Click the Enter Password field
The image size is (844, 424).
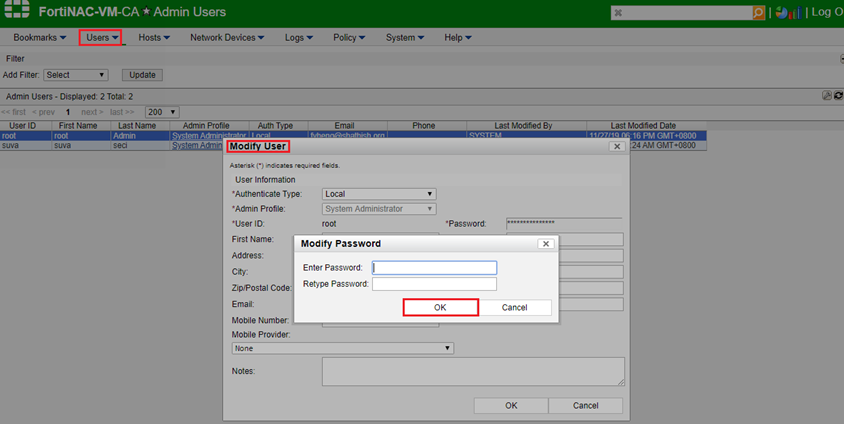coord(434,268)
